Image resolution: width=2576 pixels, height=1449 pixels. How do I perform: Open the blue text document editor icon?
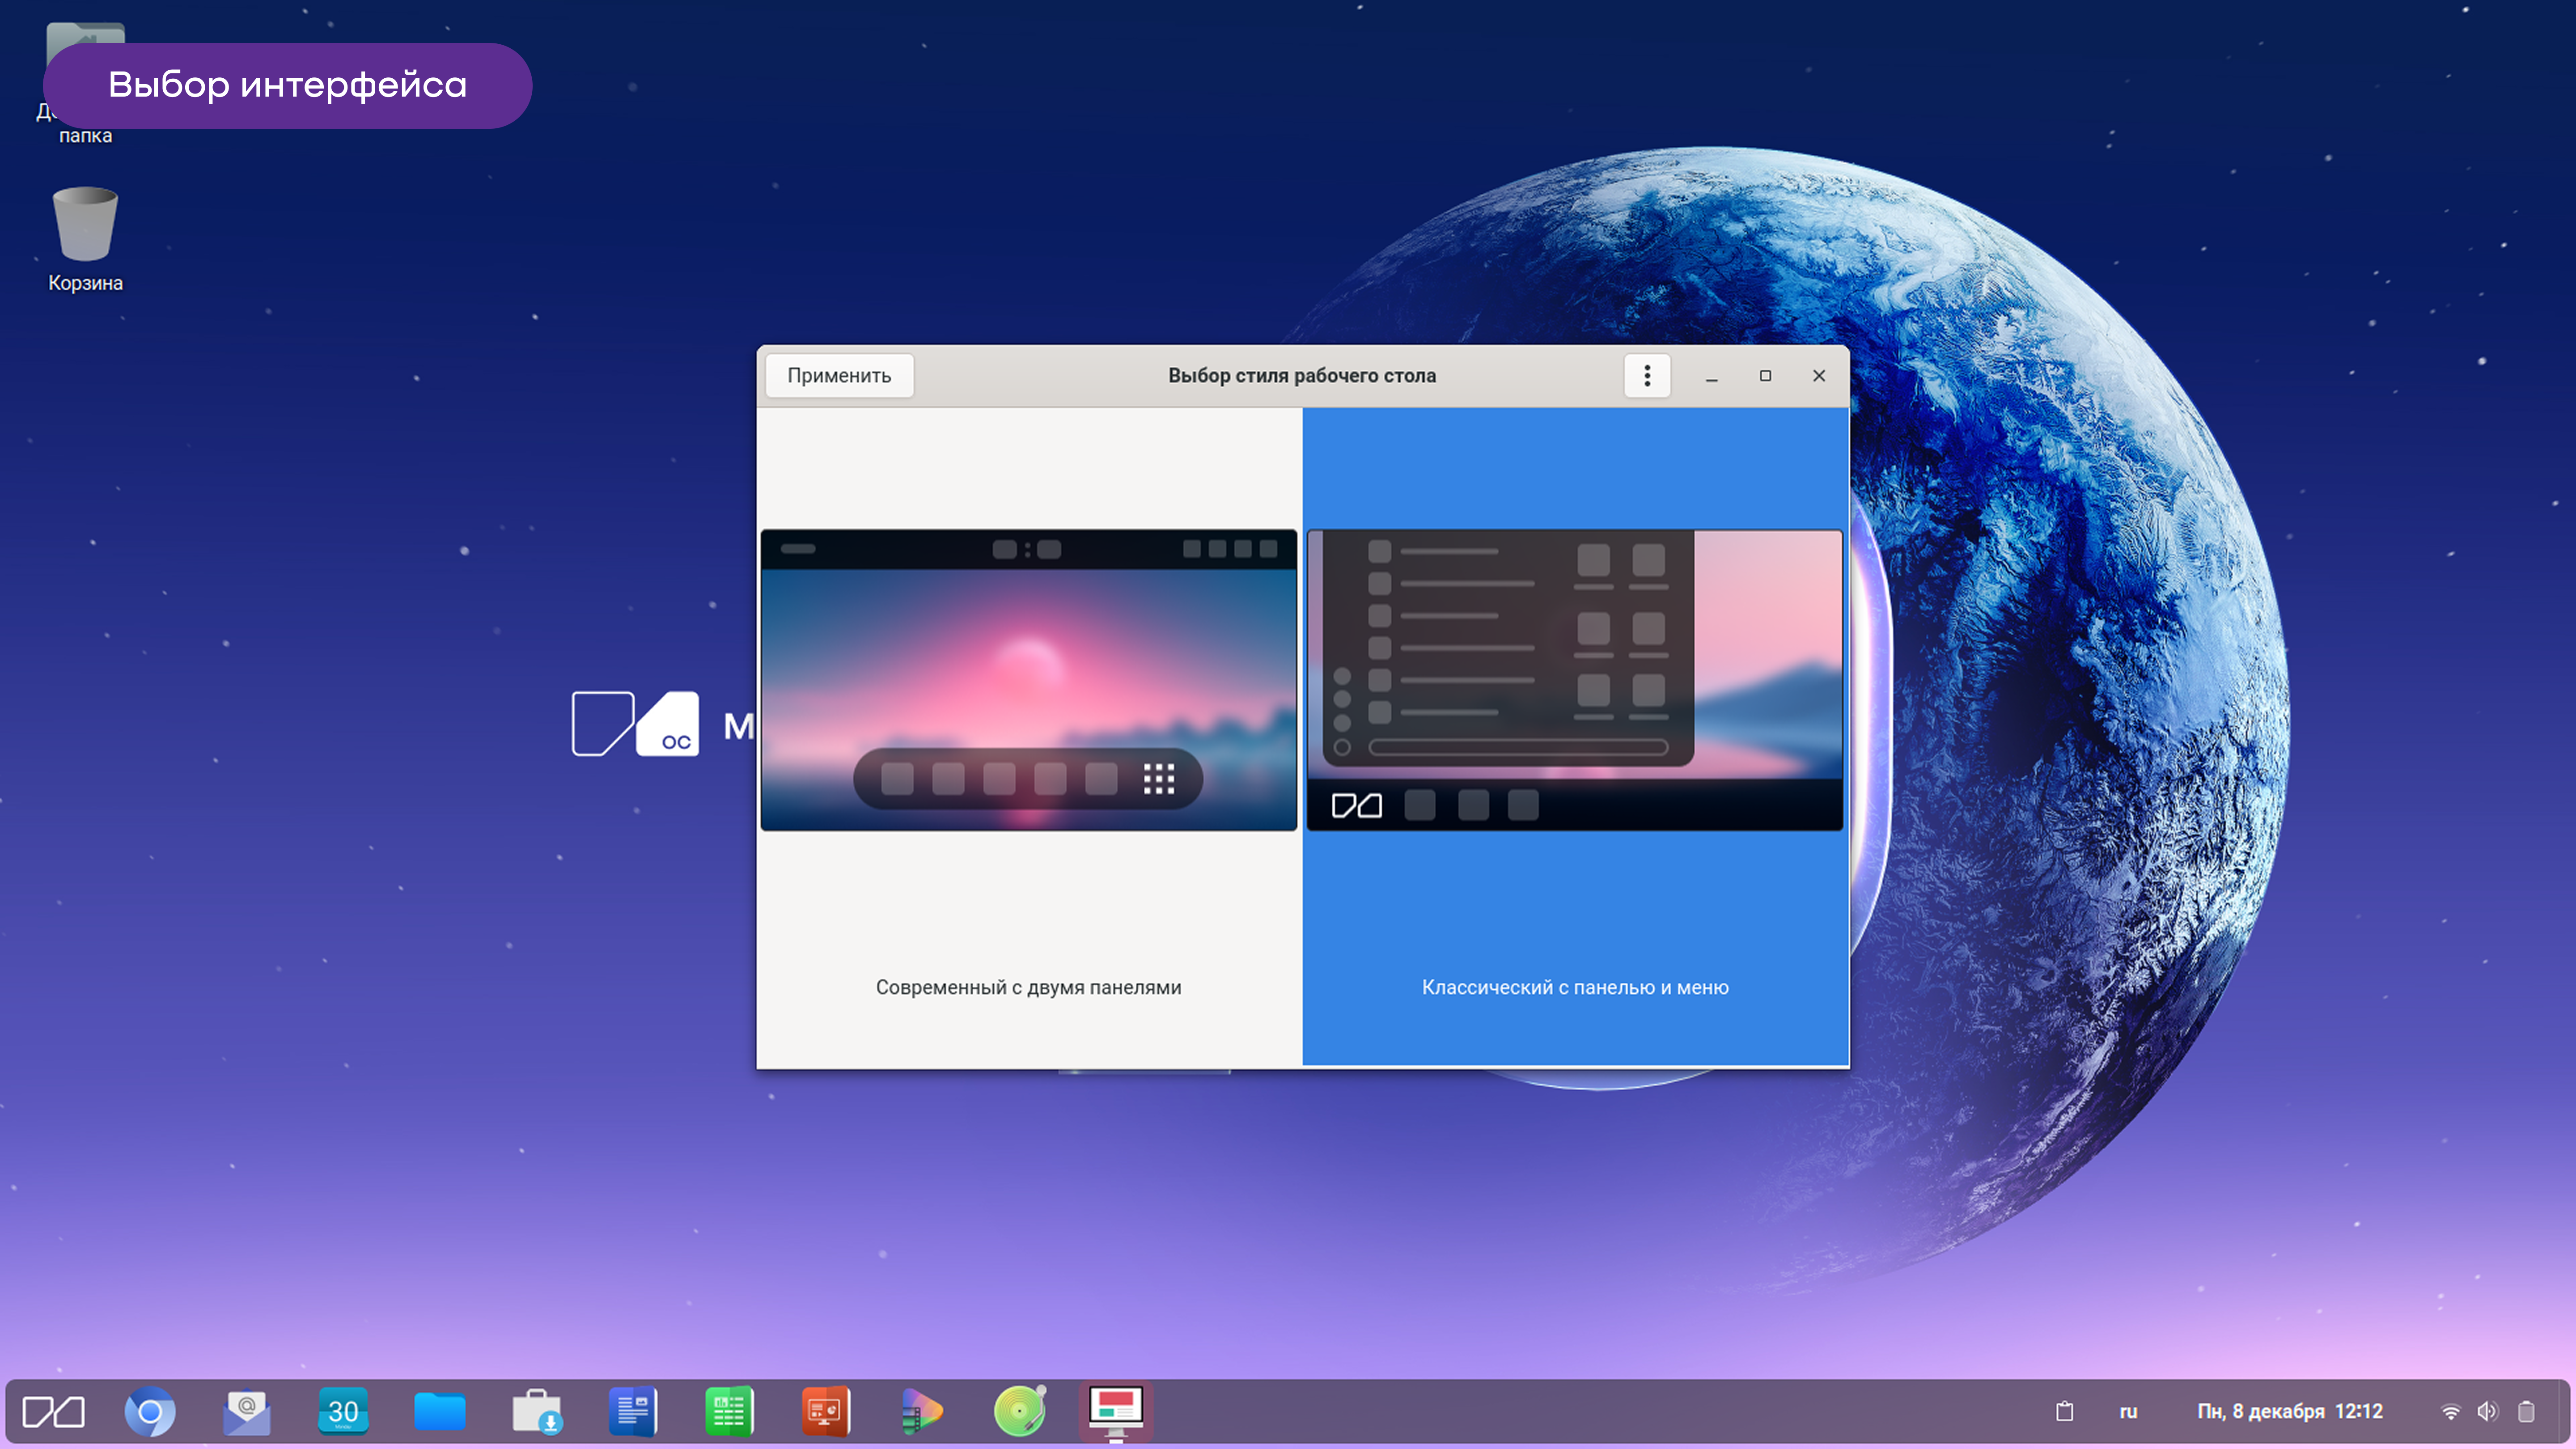click(x=632, y=1412)
